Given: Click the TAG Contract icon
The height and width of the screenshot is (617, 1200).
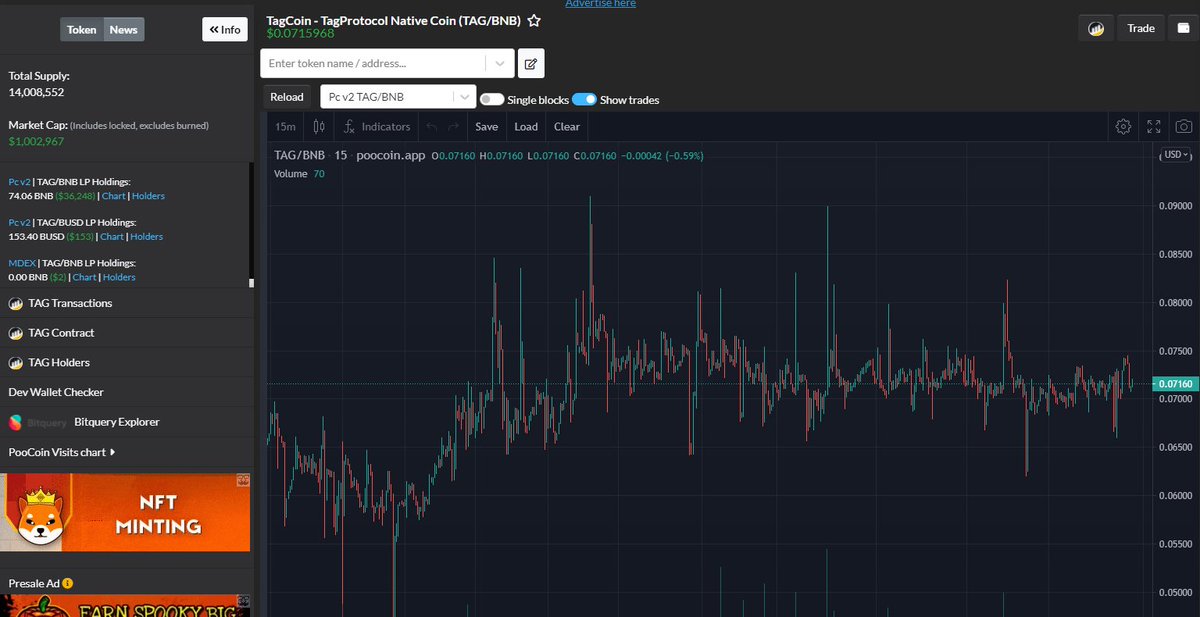Looking at the screenshot, I should pyautogui.click(x=16, y=333).
